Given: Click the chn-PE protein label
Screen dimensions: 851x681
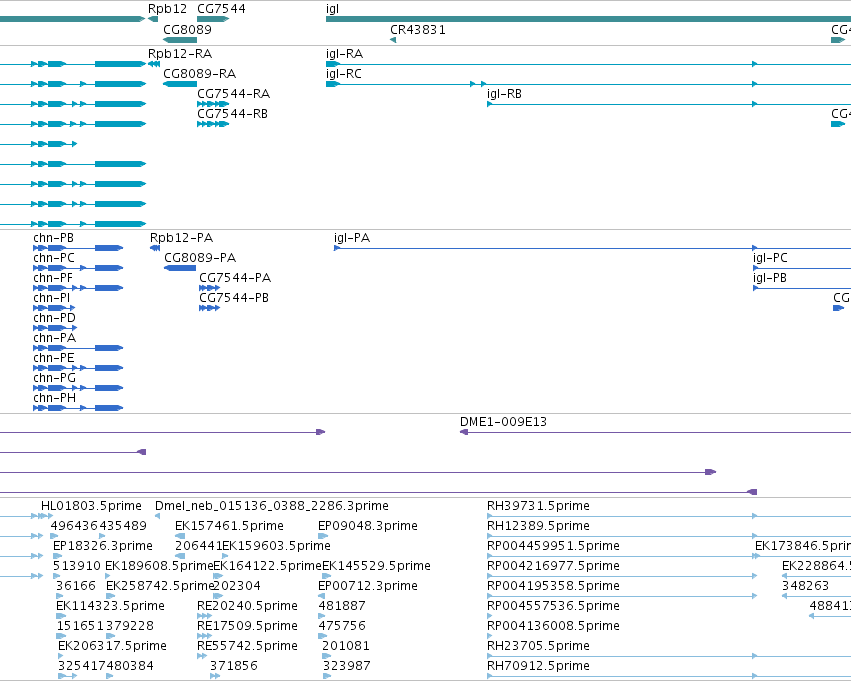Looking at the screenshot, I should (x=54, y=358).
